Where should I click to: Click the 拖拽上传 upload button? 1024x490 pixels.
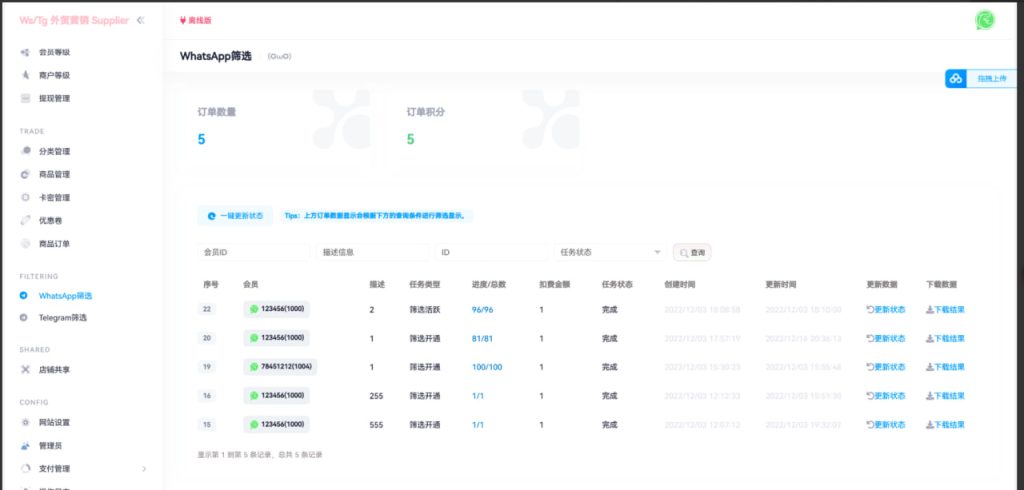click(x=981, y=78)
